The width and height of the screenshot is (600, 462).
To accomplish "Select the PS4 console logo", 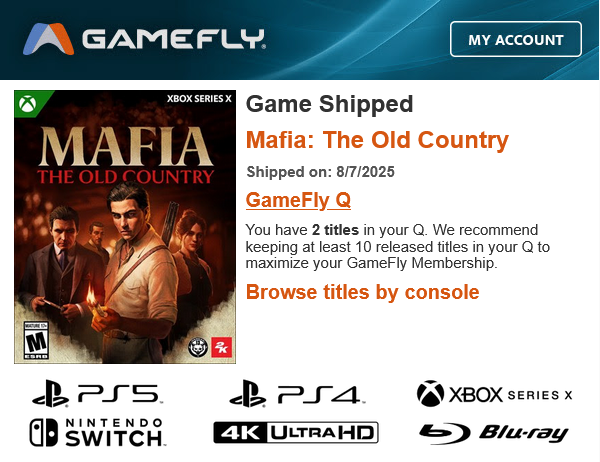I will pos(297,393).
